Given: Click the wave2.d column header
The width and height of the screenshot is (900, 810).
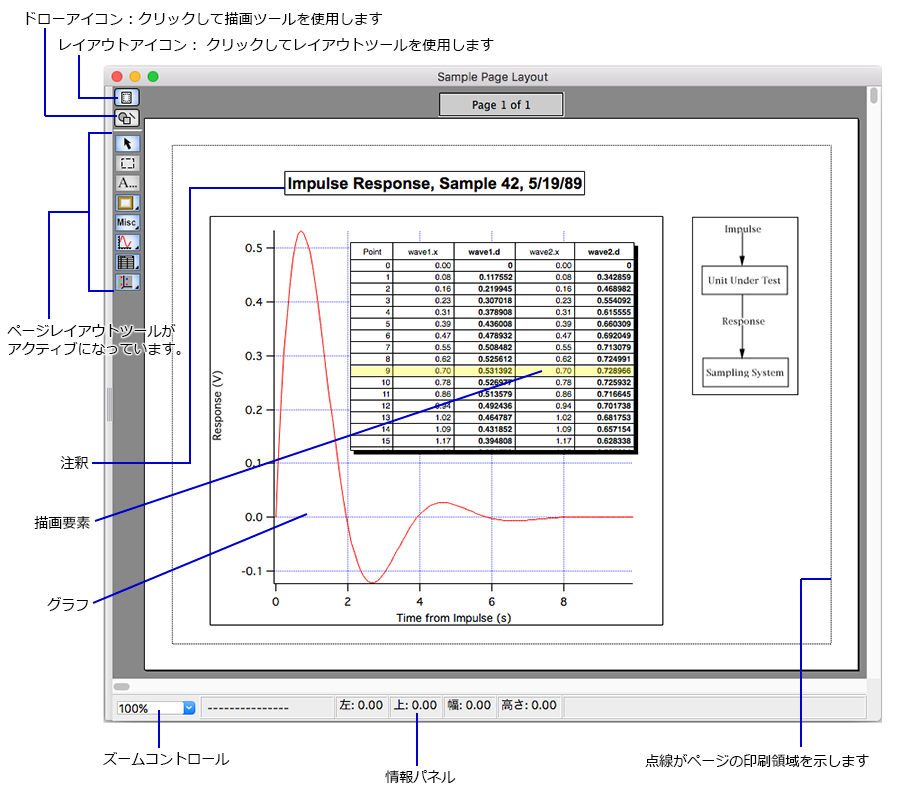Looking at the screenshot, I should coord(604,252).
